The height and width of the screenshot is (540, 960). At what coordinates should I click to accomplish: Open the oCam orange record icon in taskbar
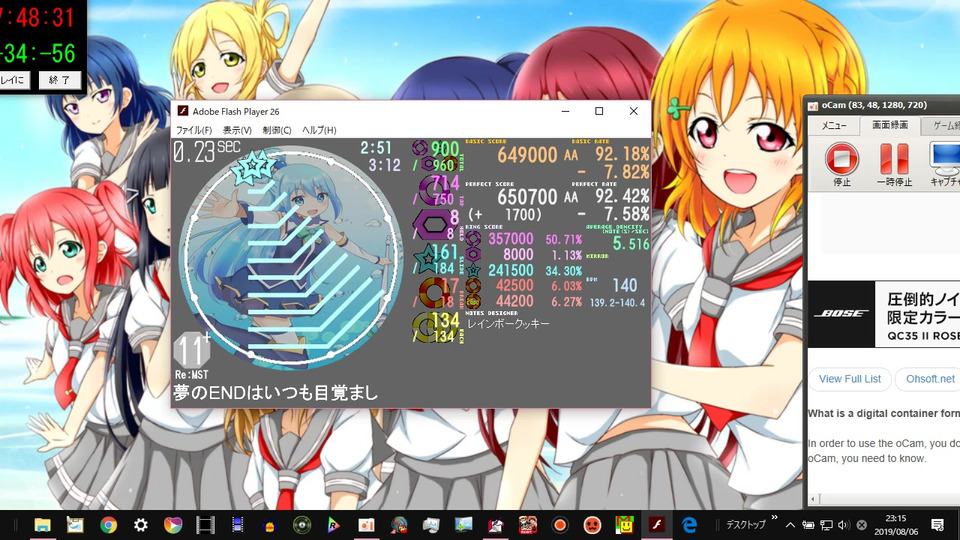[560, 525]
